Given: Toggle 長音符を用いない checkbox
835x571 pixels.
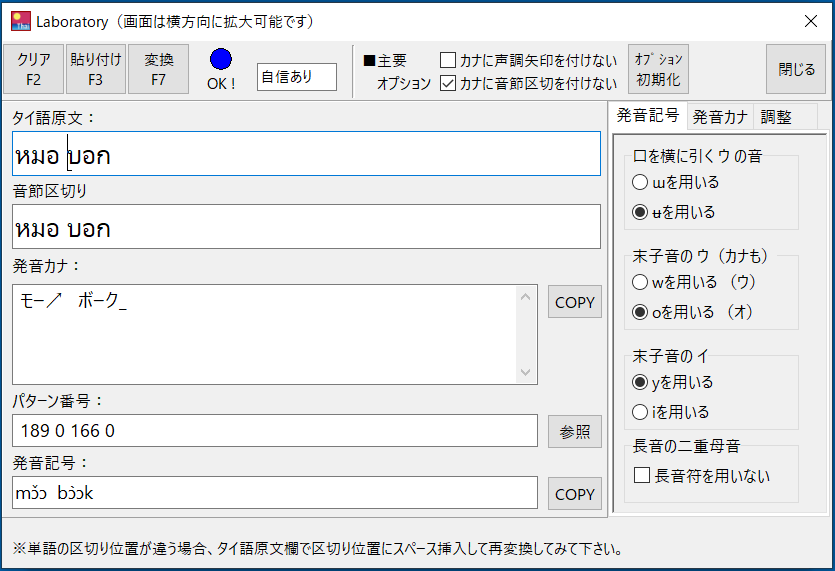Looking at the screenshot, I should [x=642, y=475].
